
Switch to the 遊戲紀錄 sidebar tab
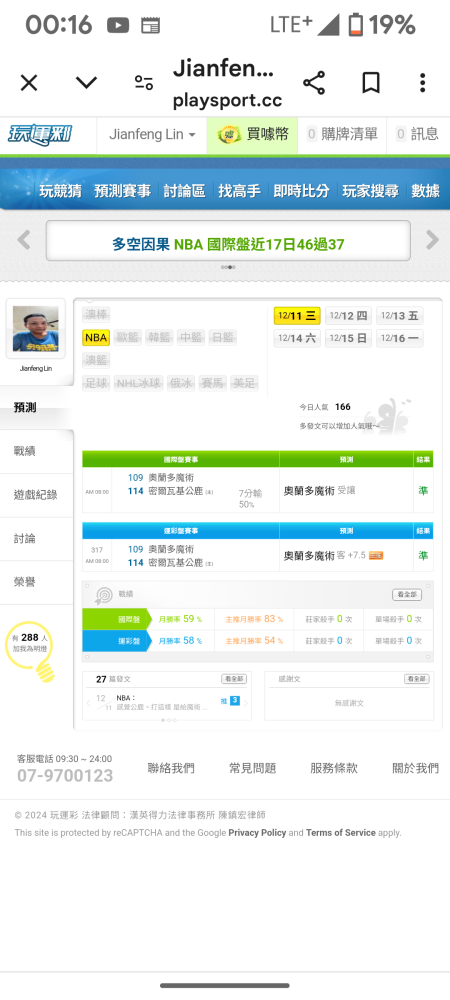pyautogui.click(x=36, y=495)
